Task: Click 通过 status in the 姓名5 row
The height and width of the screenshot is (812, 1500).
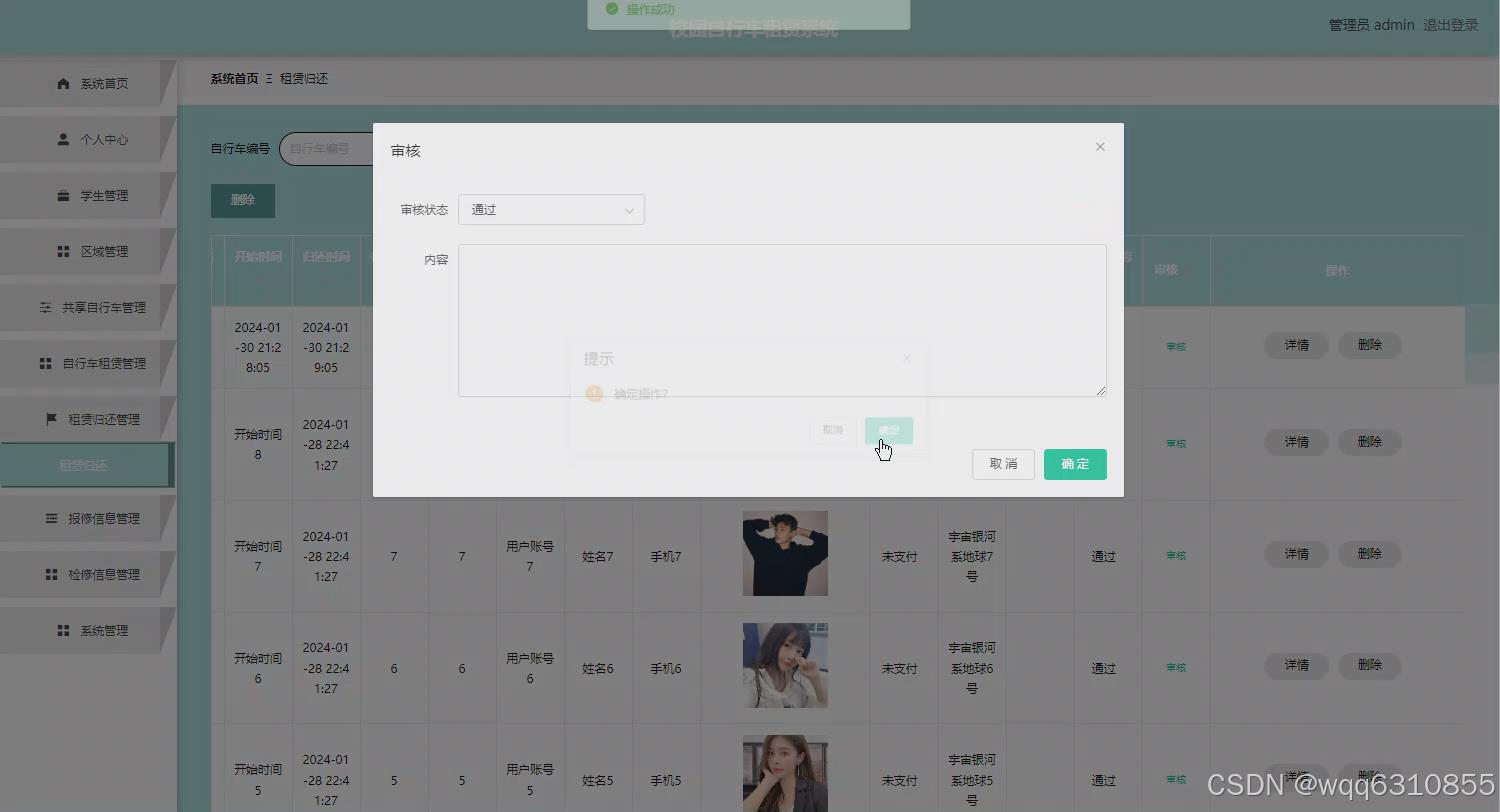Action: coord(1103,781)
